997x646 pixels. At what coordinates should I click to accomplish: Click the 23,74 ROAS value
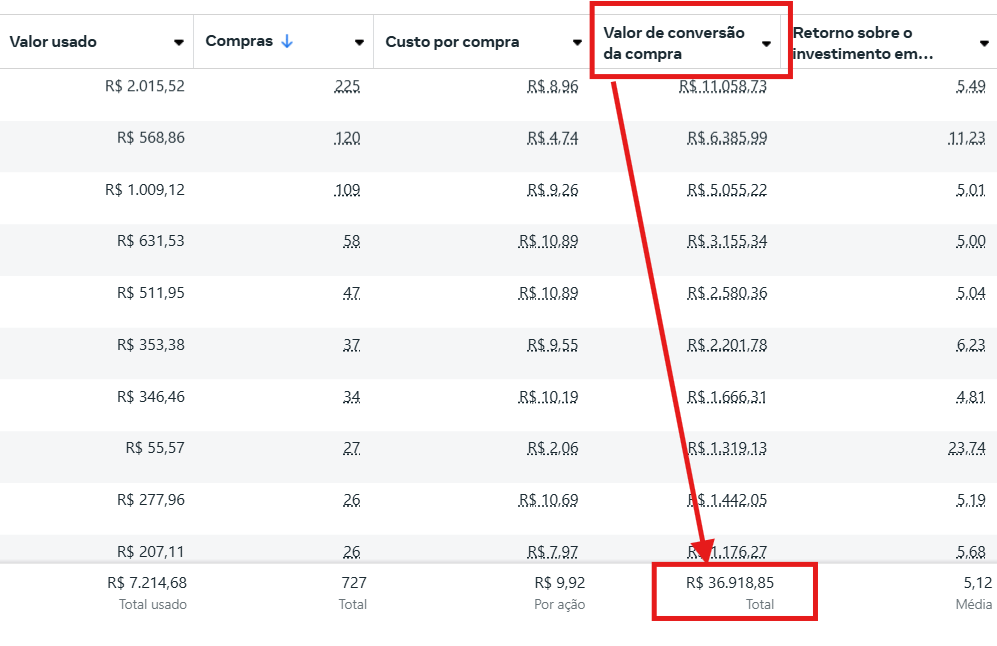click(966, 448)
